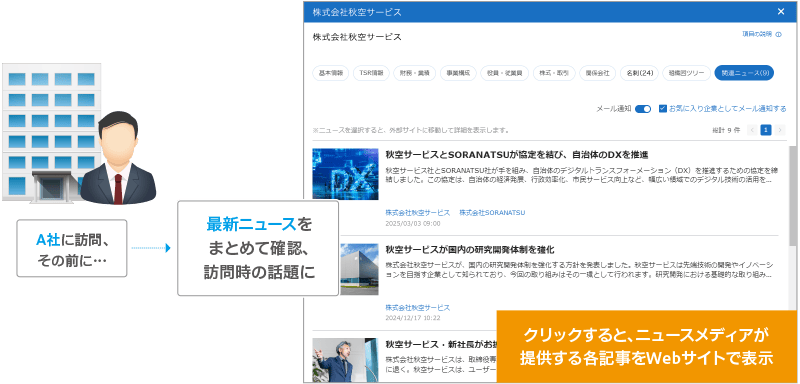Viewport: 800px width, 384px height.
Task: Switch to the TSR情報 tab
Action: [371, 73]
